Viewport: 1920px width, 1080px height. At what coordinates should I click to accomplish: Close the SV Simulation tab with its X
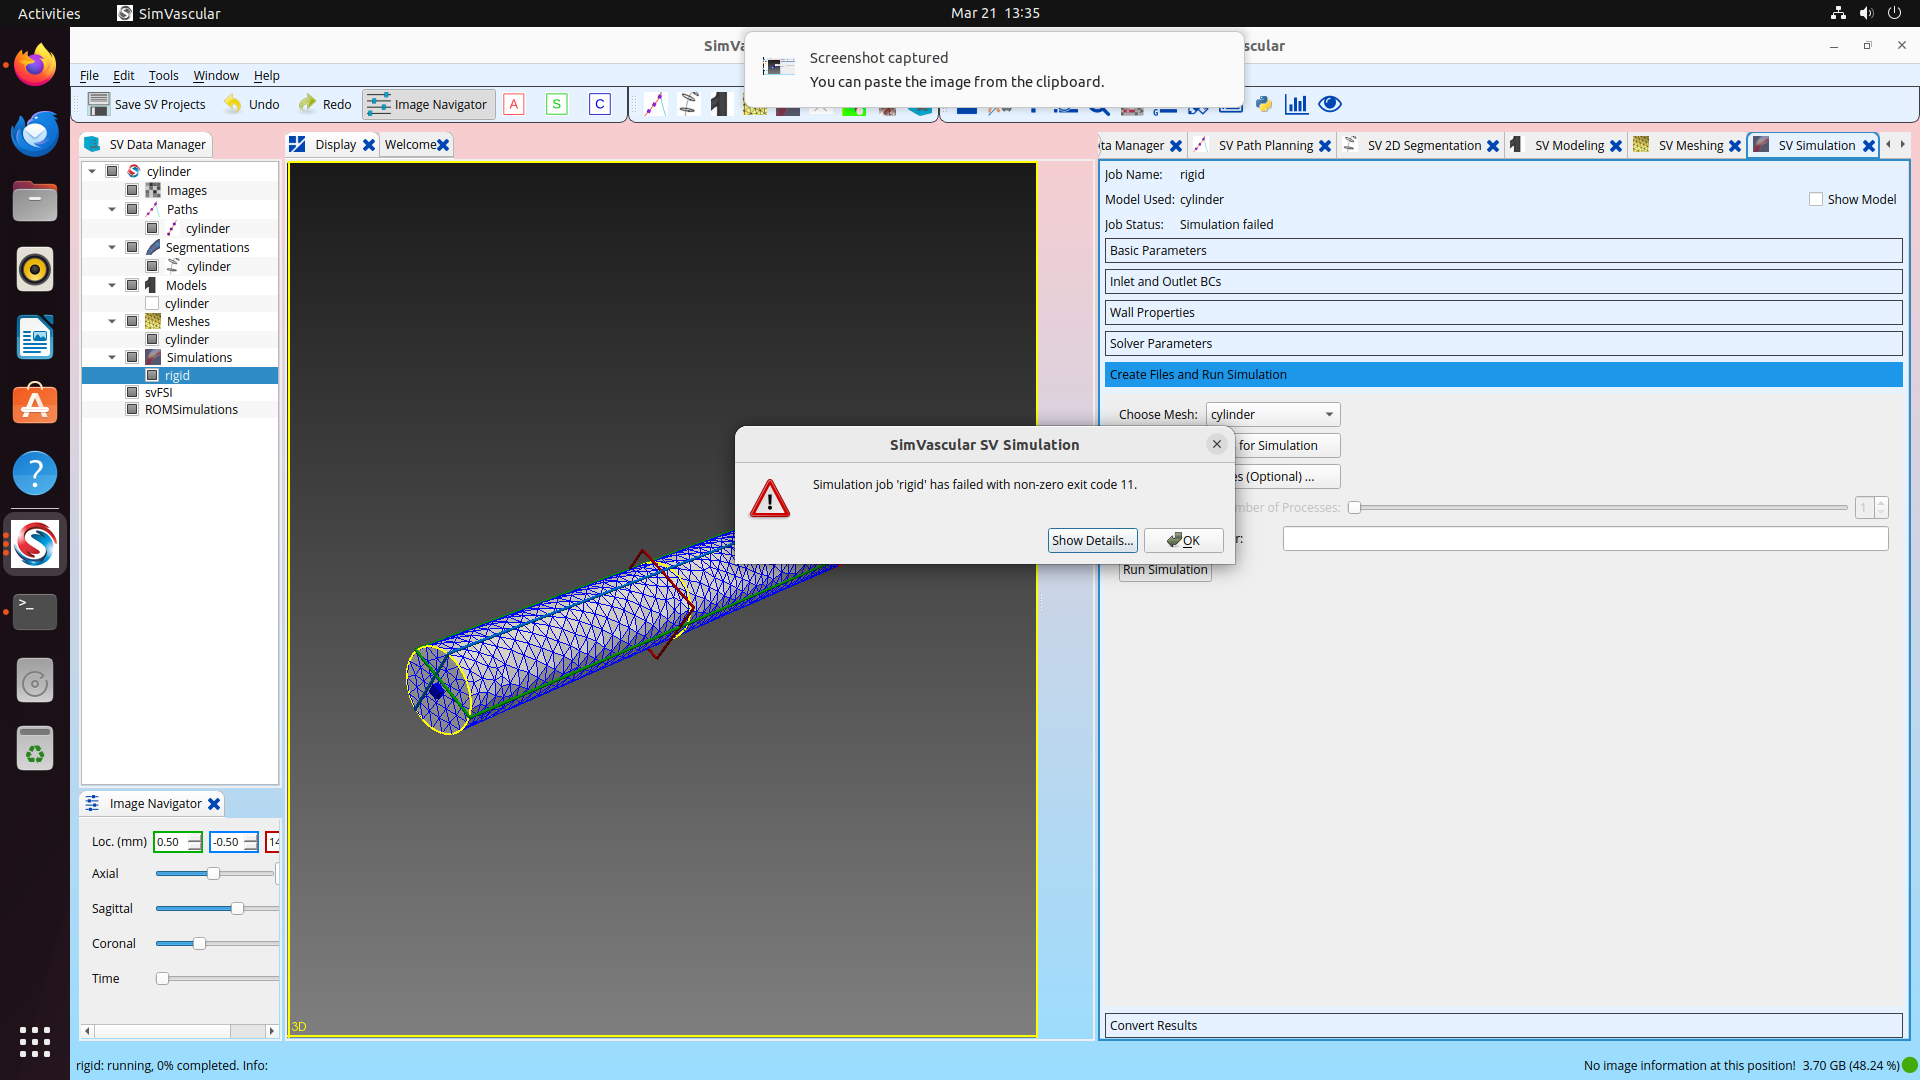1868,146
